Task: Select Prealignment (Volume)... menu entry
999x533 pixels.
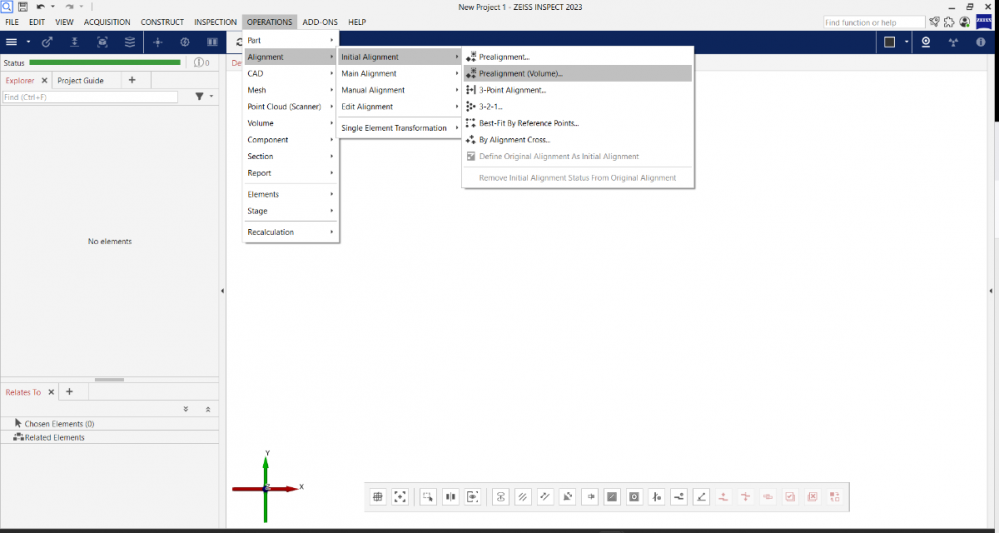Action: click(578, 73)
